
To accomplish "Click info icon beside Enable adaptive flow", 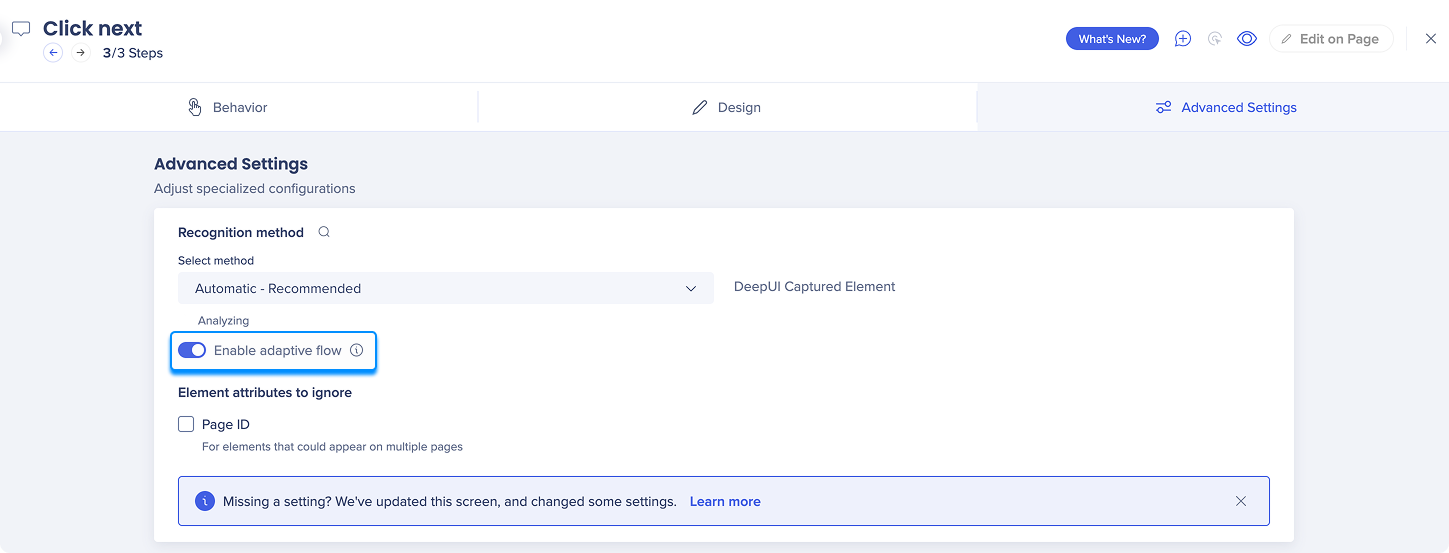I will coord(357,351).
